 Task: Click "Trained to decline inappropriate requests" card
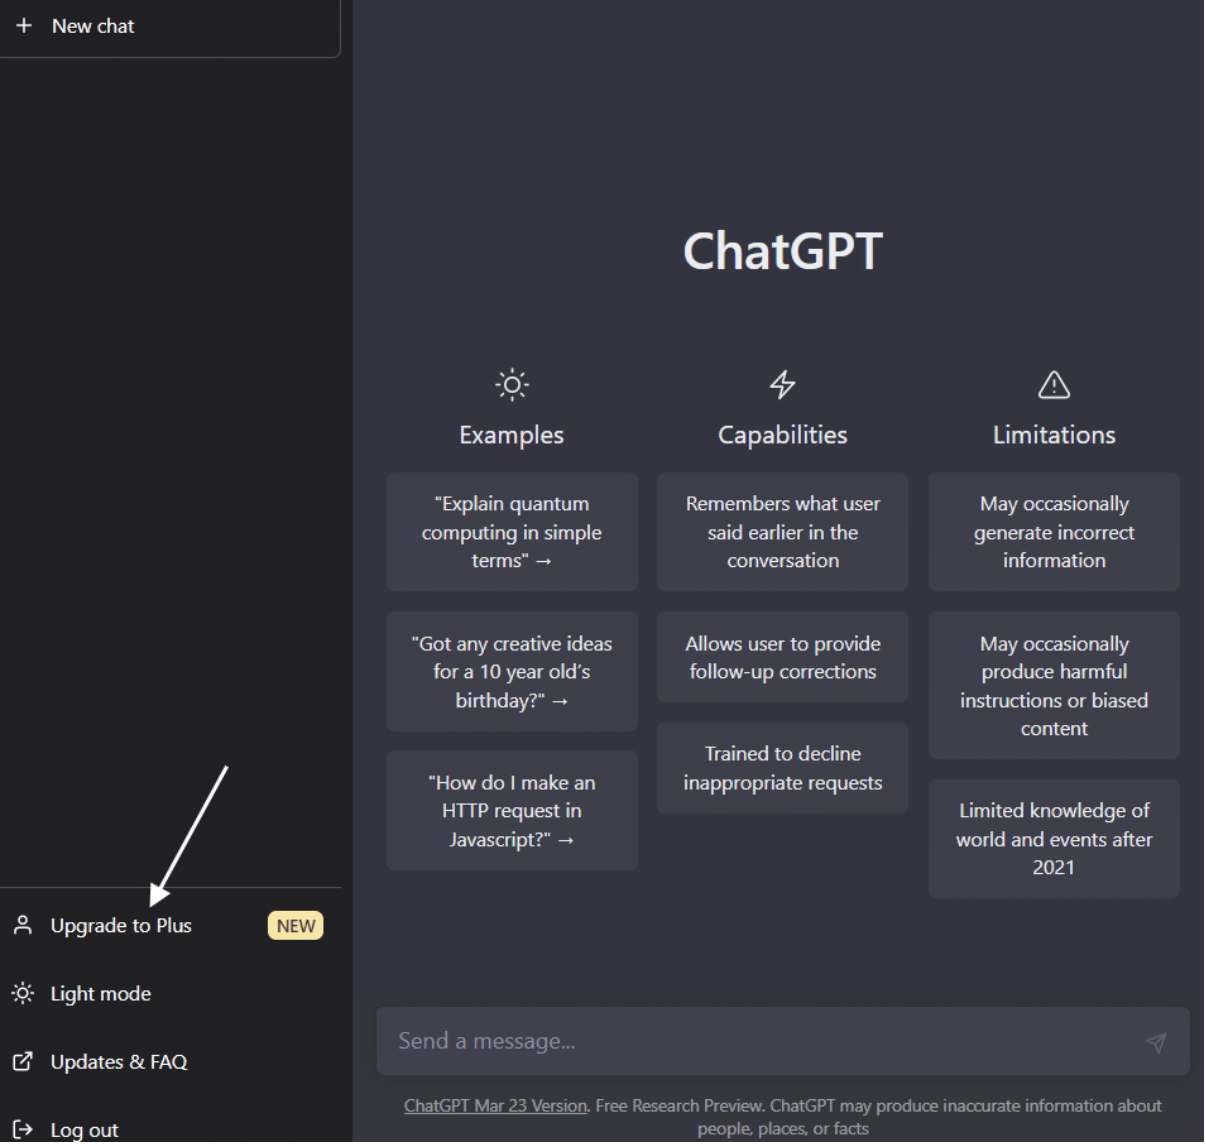[783, 768]
